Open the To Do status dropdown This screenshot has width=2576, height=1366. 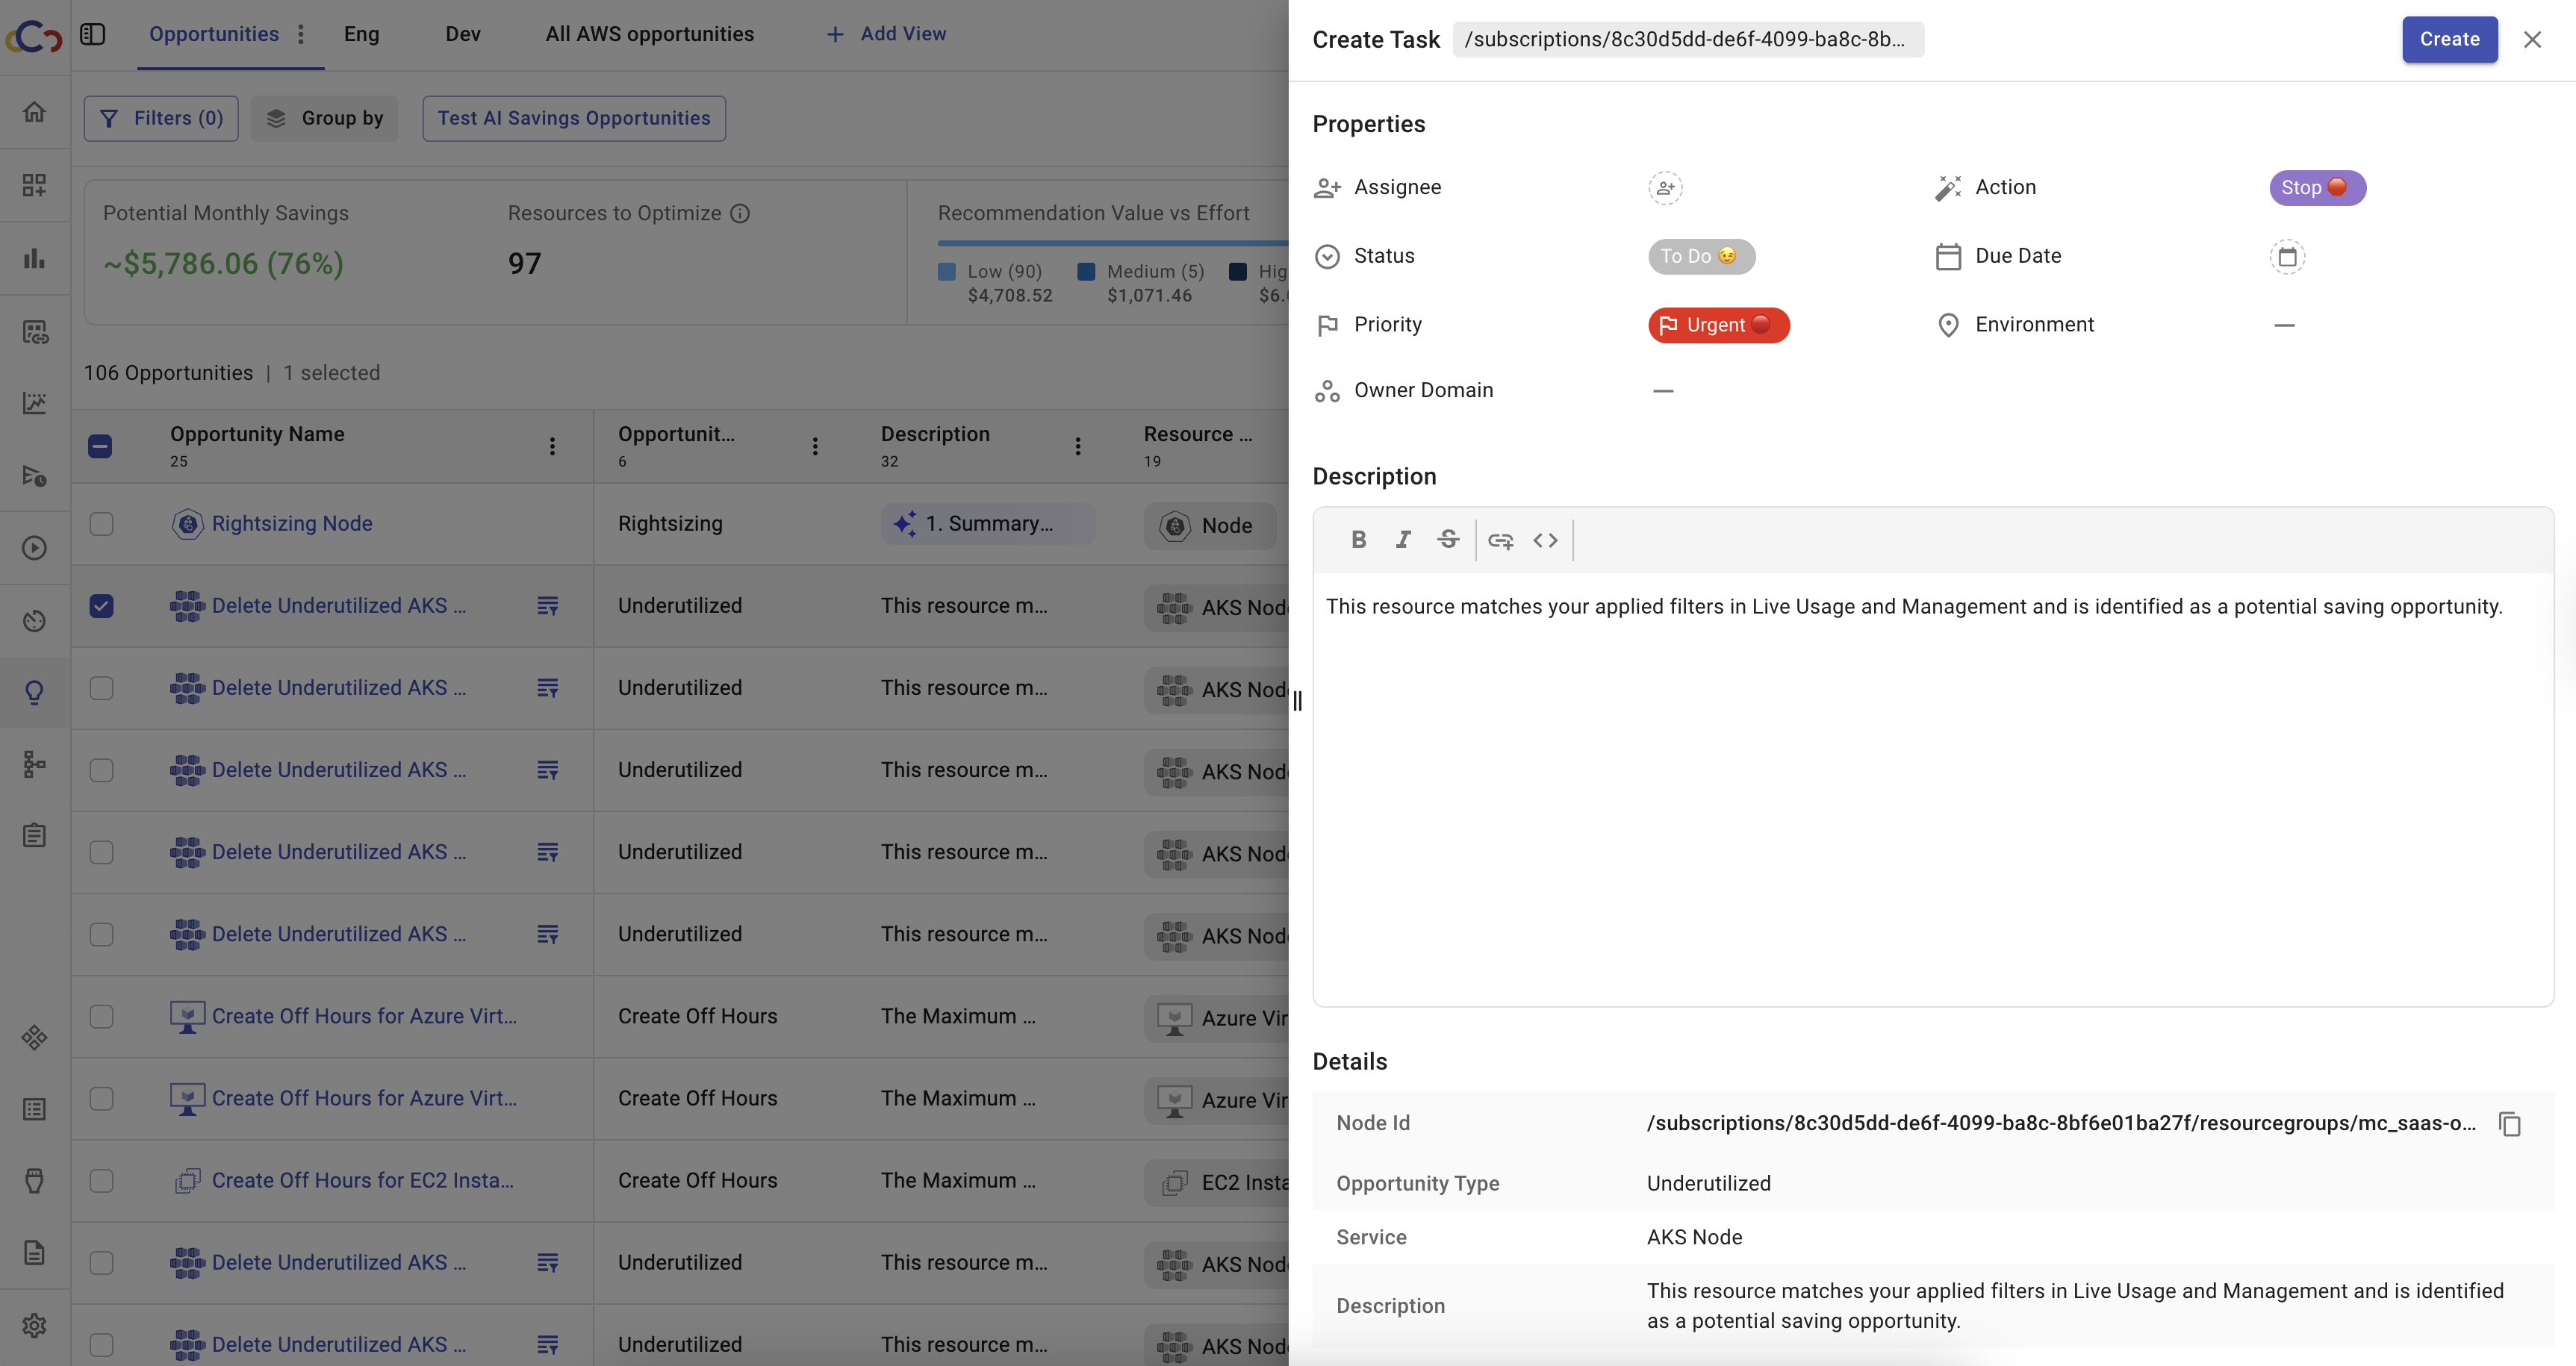[x=1700, y=256]
